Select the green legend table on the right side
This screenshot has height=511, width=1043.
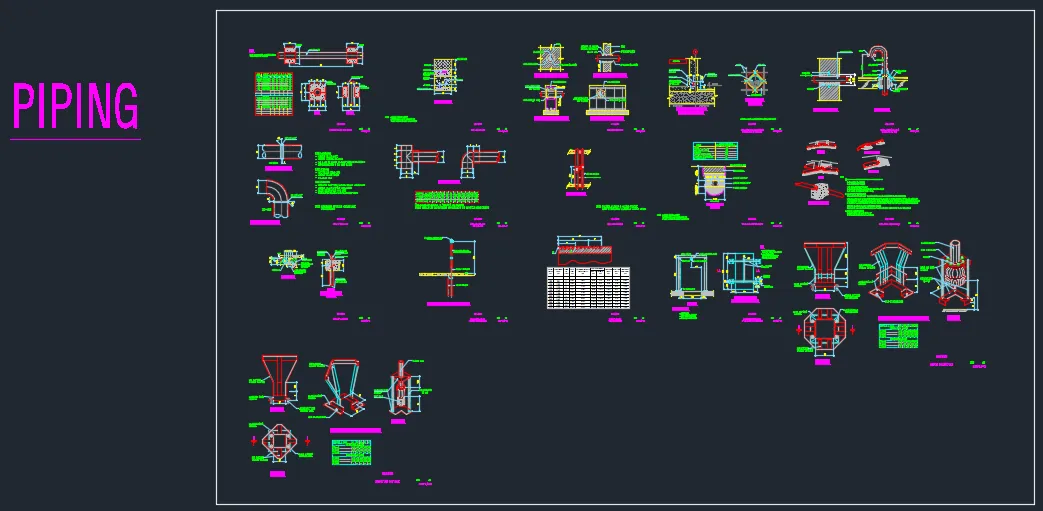pyautogui.click(x=898, y=336)
